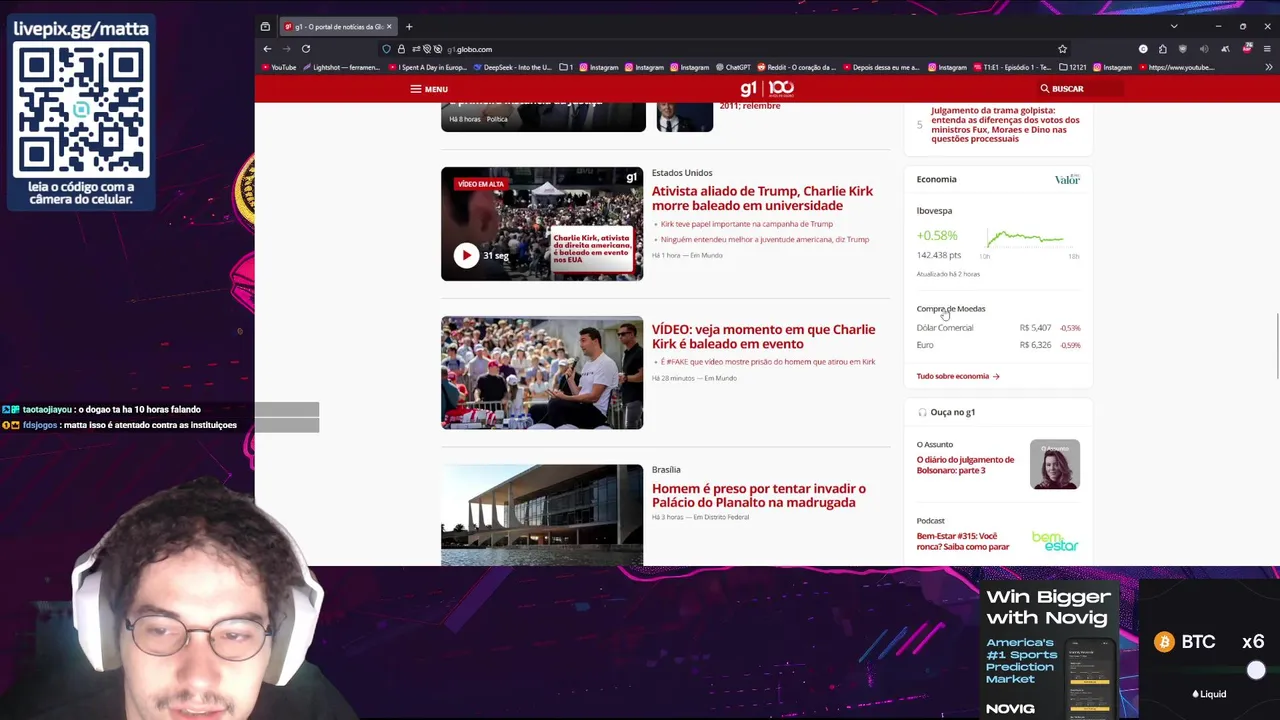Open the YouTube bookmark
The image size is (1280, 720).
(279, 68)
